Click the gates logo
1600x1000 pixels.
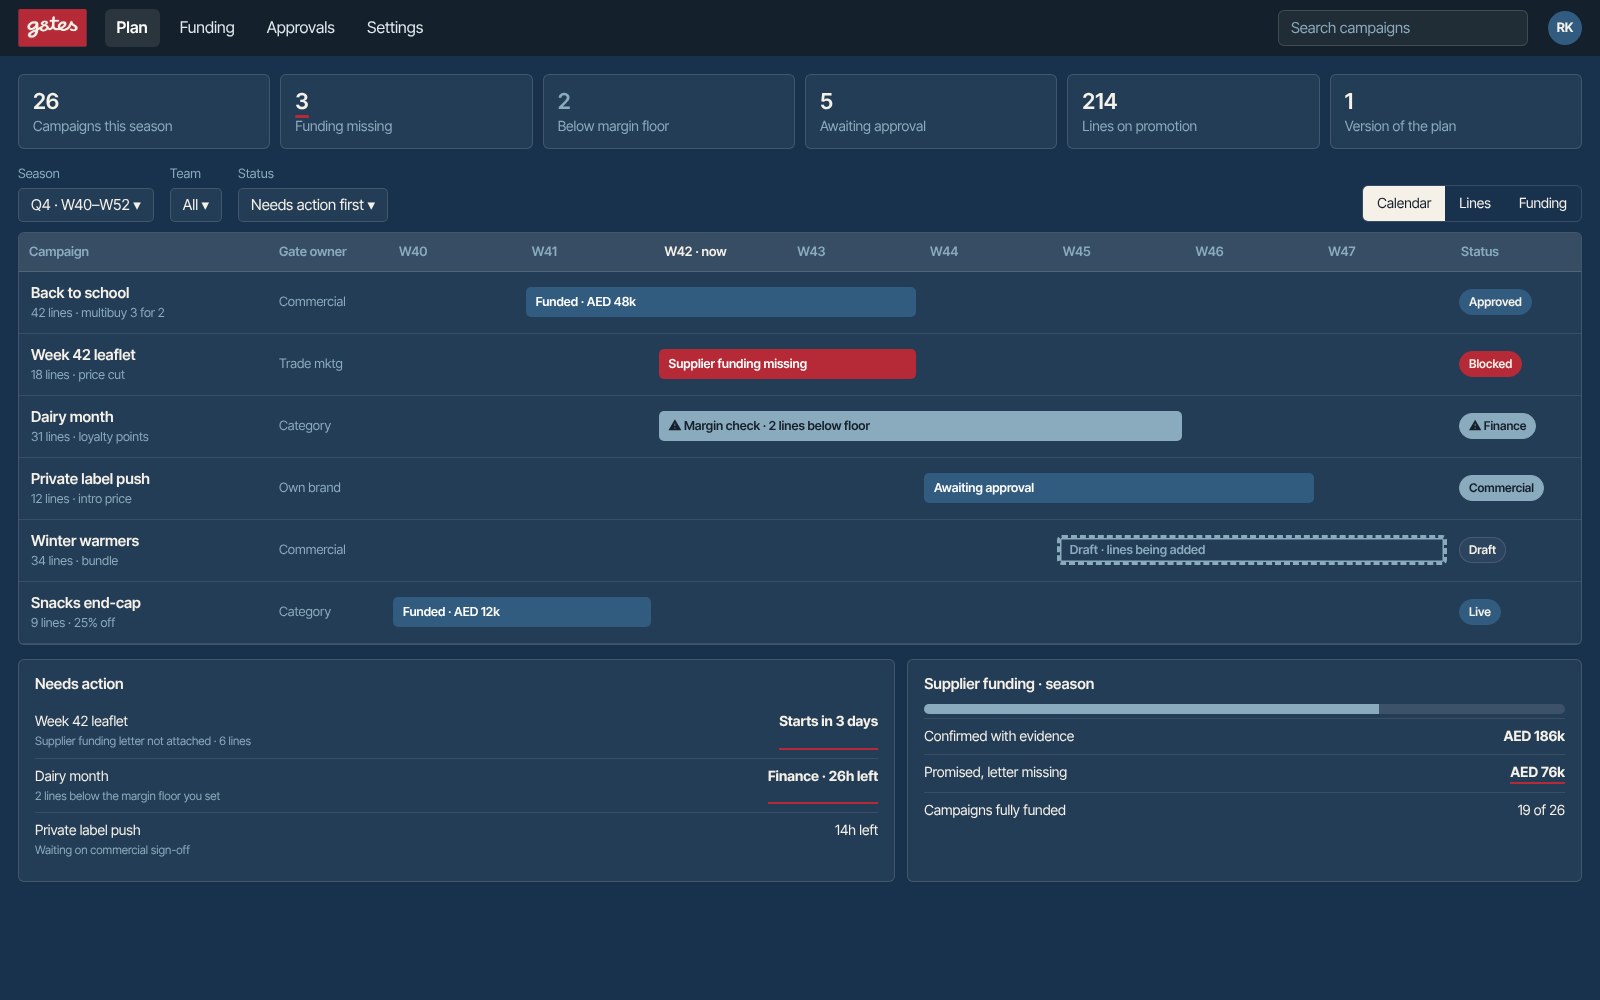tap(52, 28)
